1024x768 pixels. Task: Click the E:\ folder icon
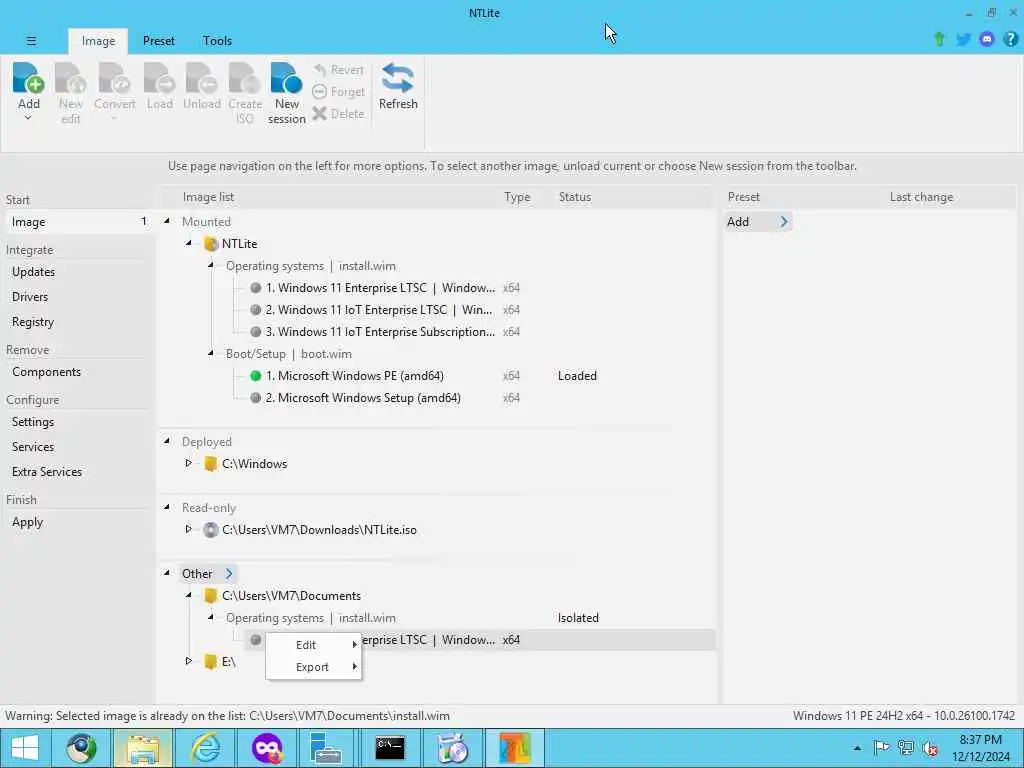[x=210, y=662]
